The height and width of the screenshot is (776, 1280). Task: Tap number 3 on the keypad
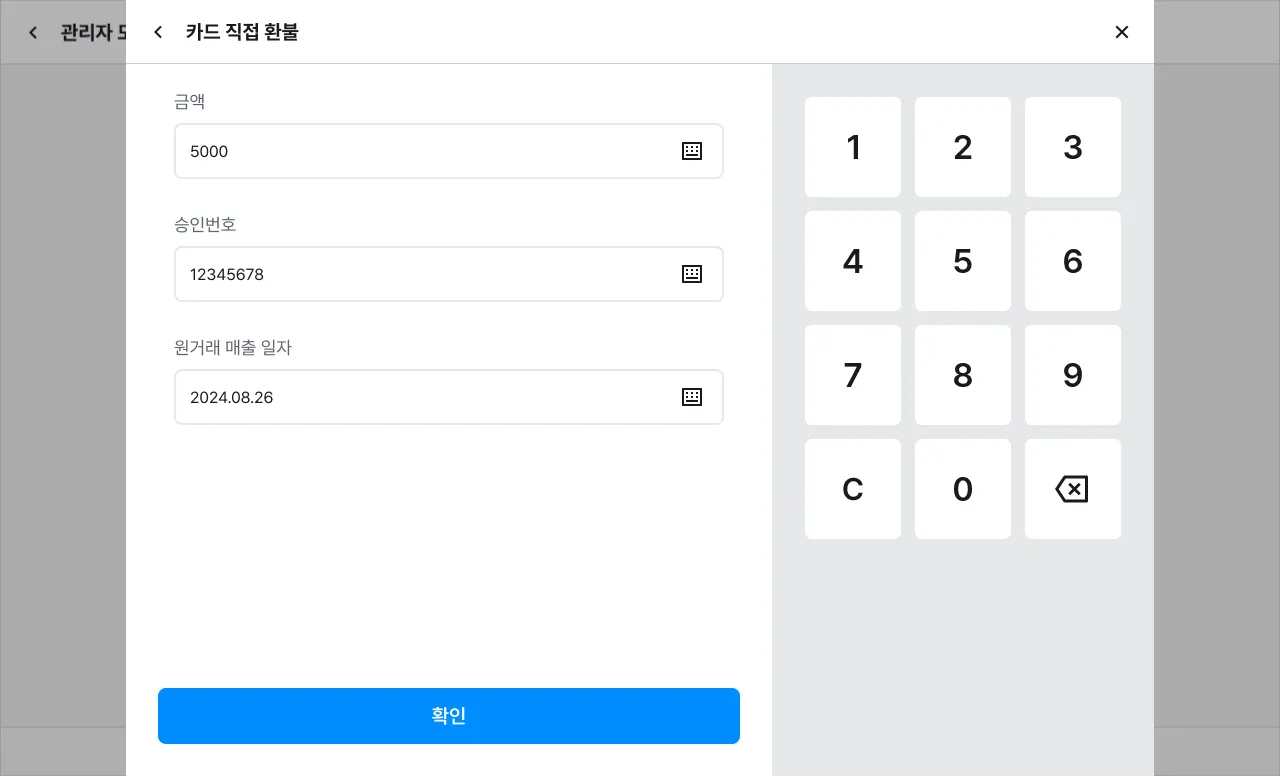click(1073, 147)
